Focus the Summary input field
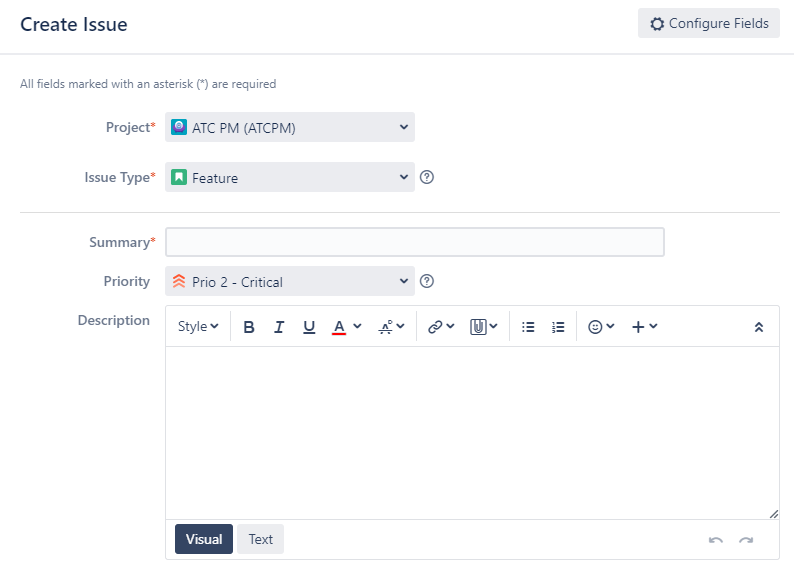 415,242
